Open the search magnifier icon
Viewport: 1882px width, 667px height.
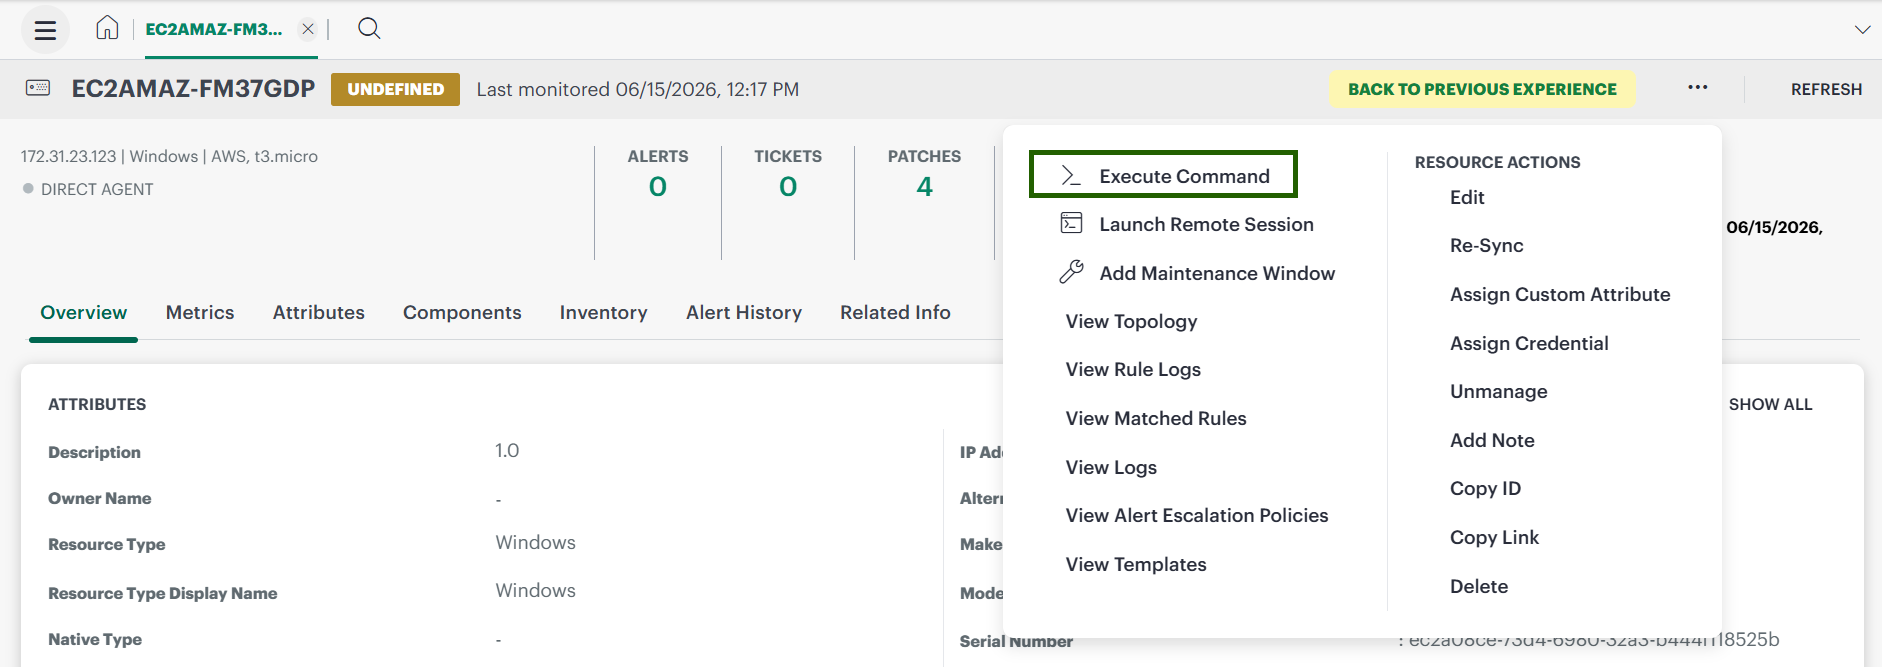[369, 28]
